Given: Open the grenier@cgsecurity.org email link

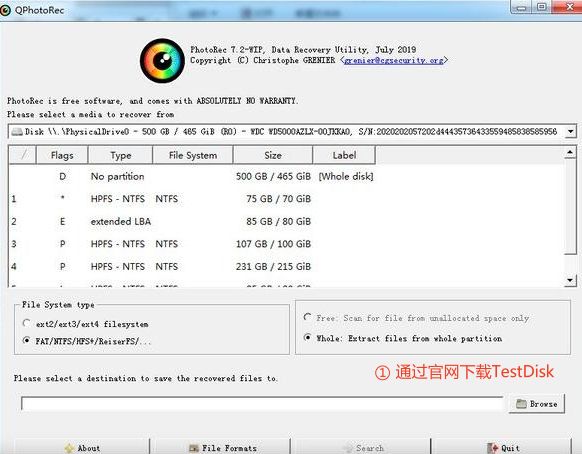Looking at the screenshot, I should click(x=394, y=60).
